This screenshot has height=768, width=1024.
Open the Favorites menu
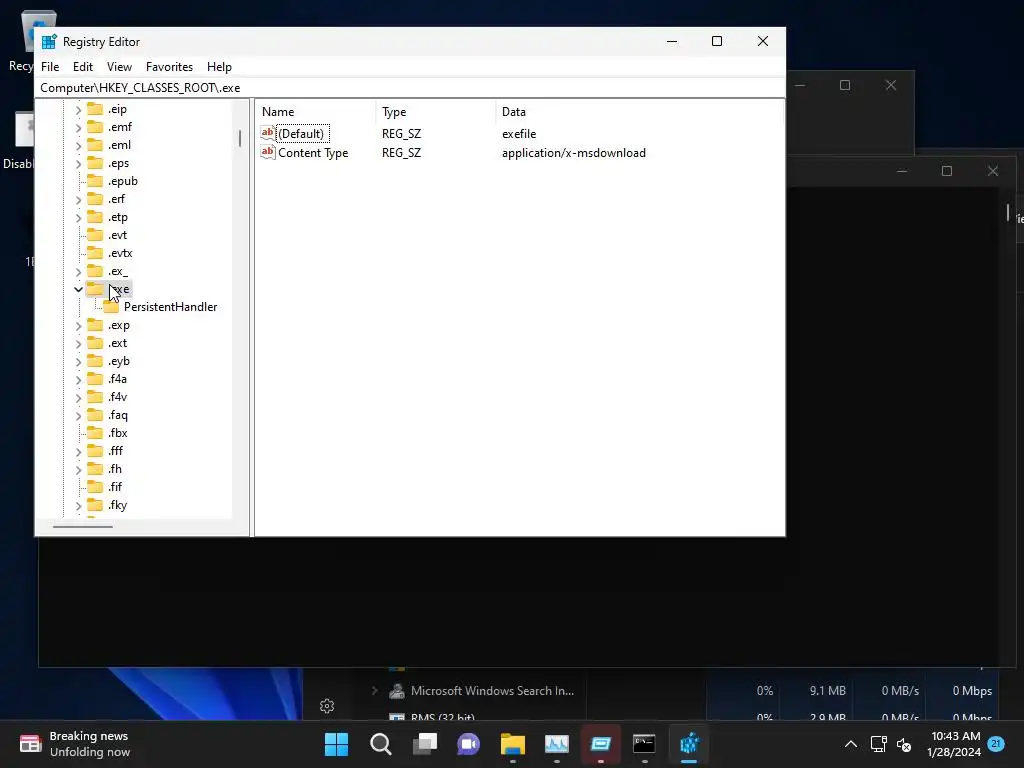169,67
